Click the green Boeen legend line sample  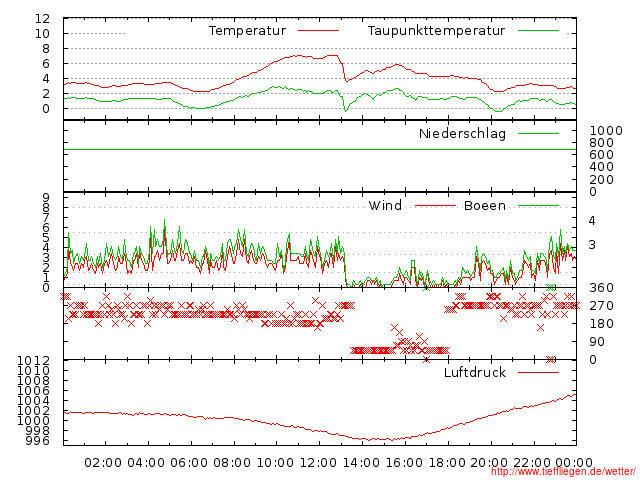pyautogui.click(x=538, y=206)
